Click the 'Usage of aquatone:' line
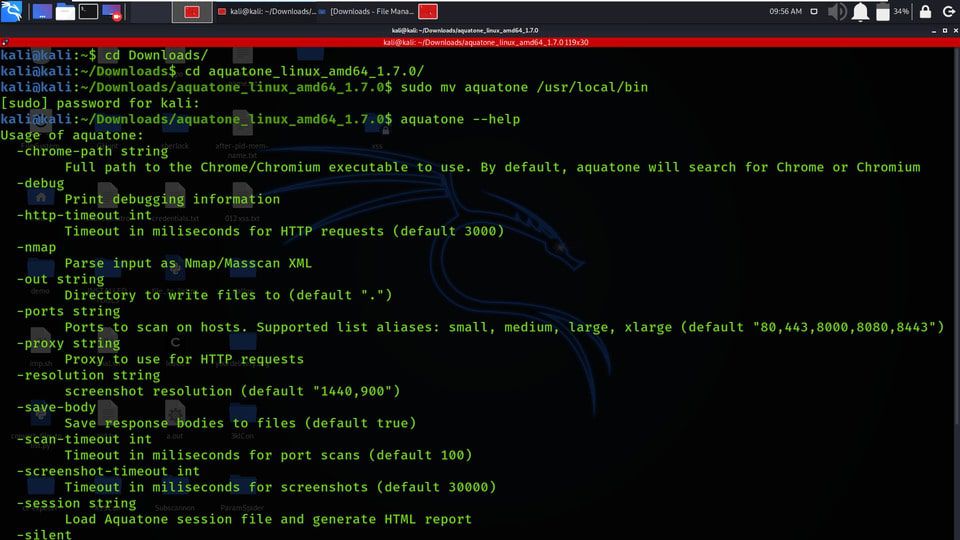This screenshot has height=540, width=960. (x=72, y=135)
